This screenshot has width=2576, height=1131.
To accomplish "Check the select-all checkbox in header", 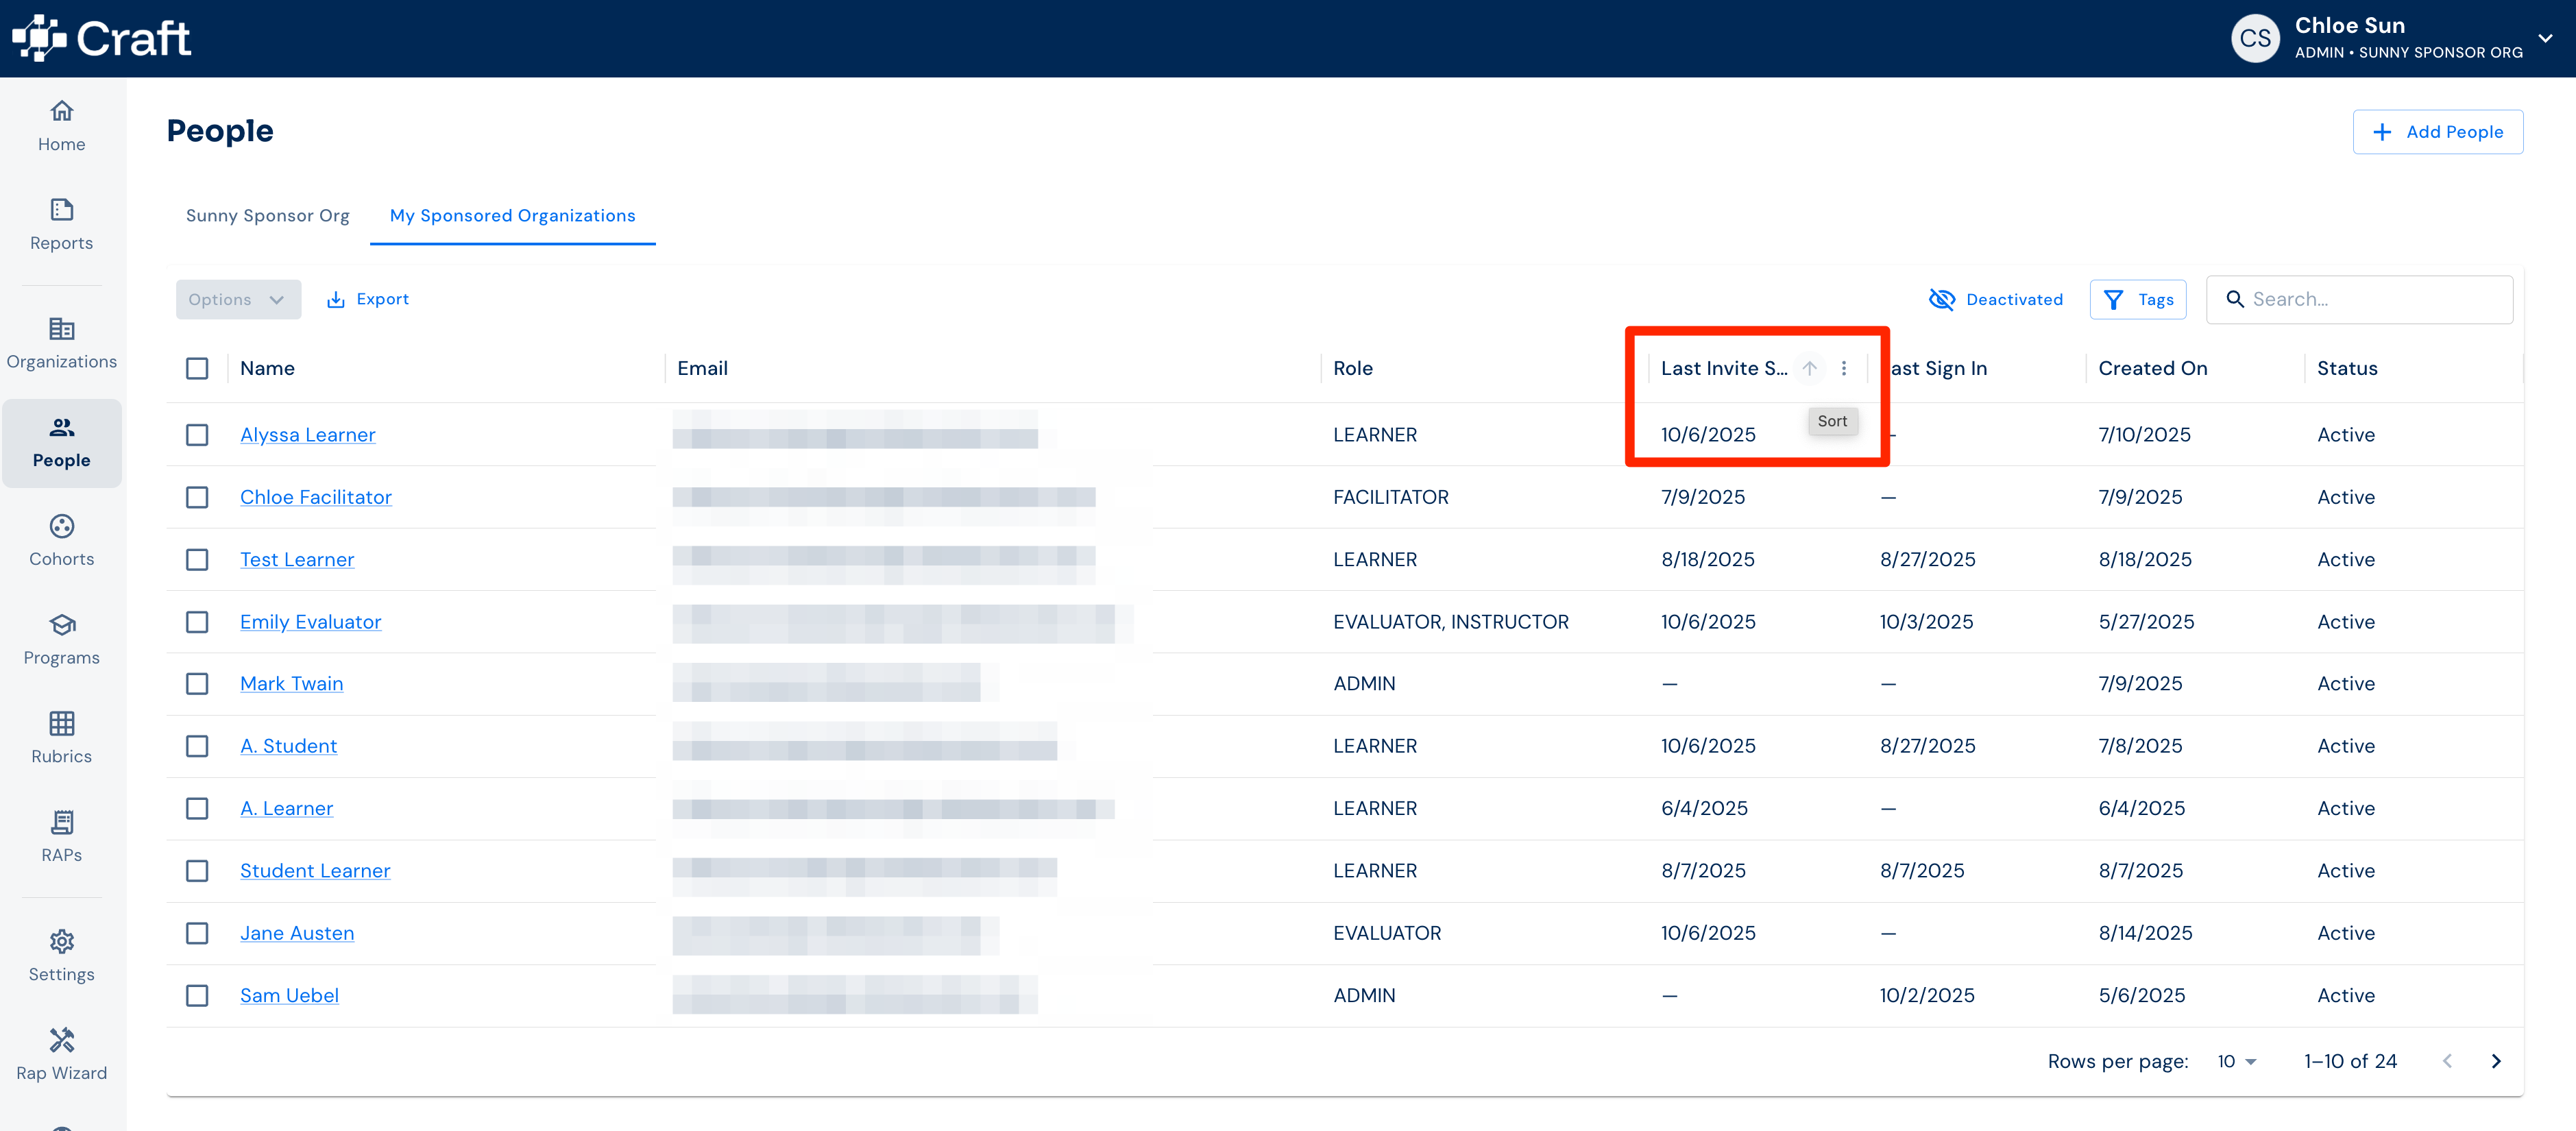I will 197,368.
